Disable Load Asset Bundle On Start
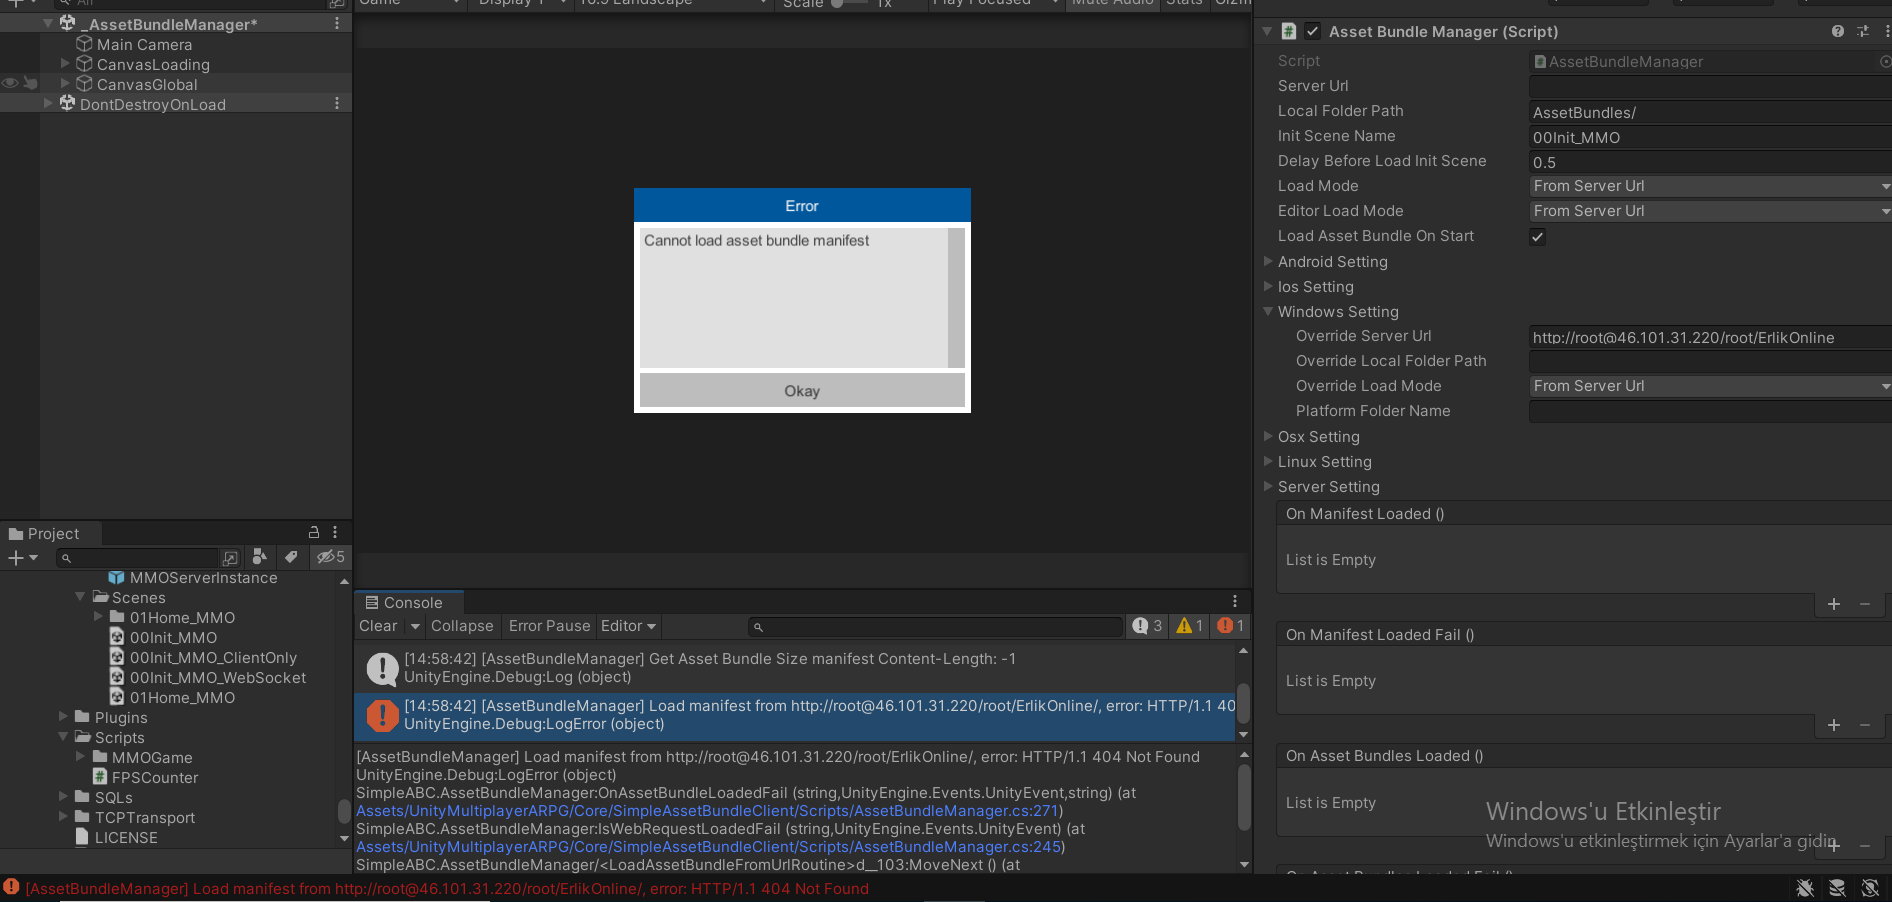Viewport: 1892px width, 902px height. click(x=1537, y=236)
